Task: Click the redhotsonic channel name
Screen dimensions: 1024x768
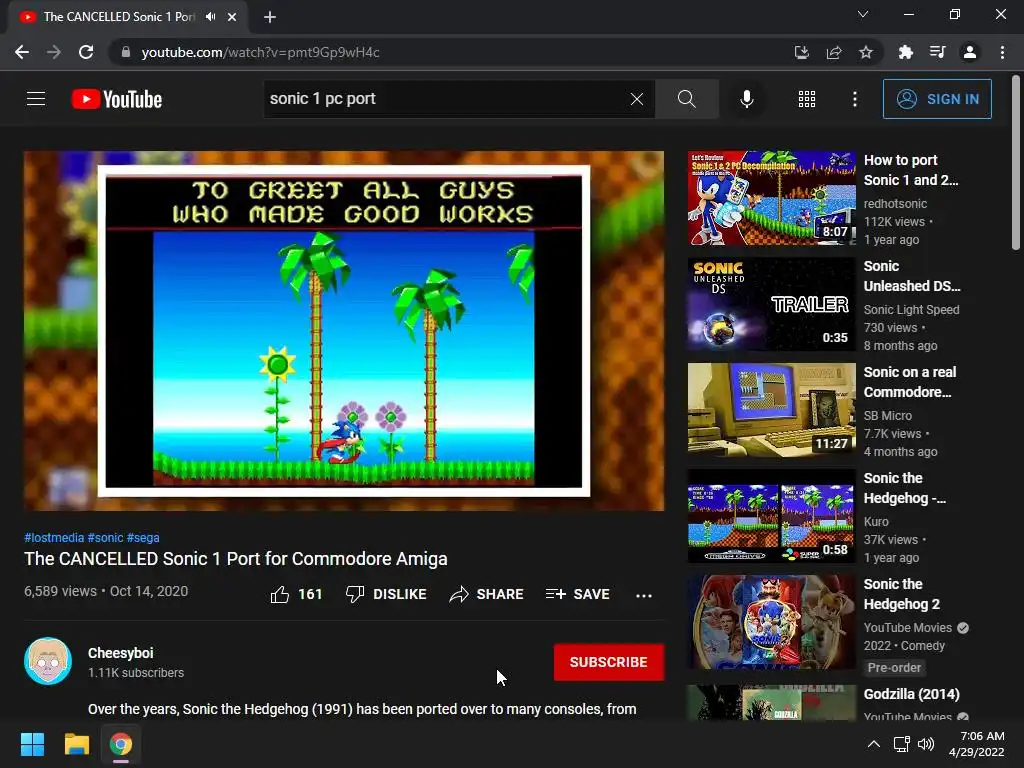Action: point(895,204)
